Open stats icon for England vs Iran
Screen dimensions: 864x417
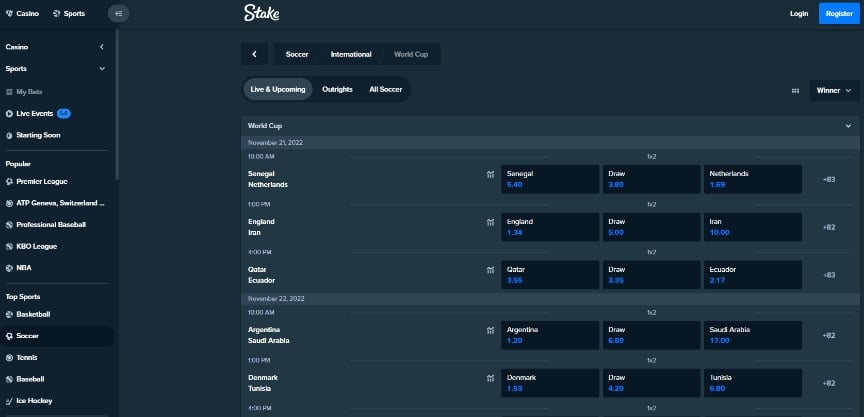tap(490, 223)
